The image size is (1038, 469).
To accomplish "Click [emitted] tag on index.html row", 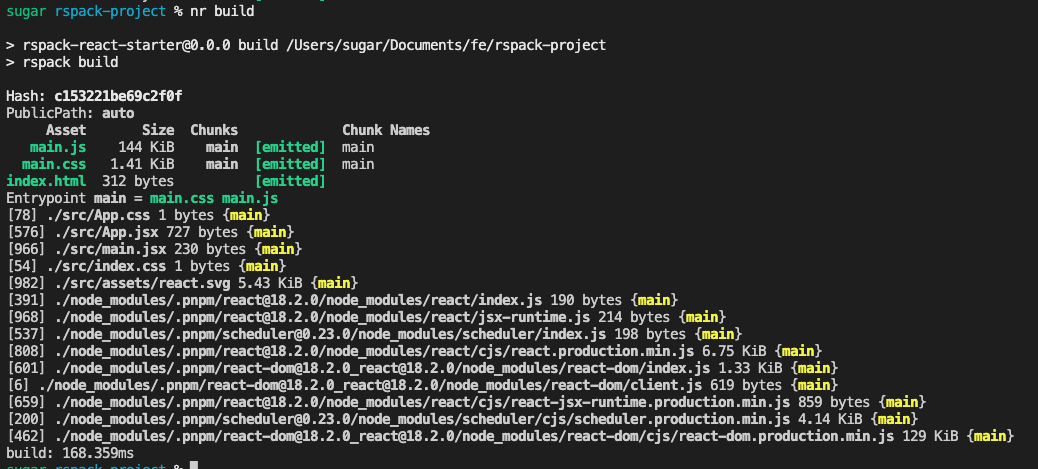I will 291,181.
